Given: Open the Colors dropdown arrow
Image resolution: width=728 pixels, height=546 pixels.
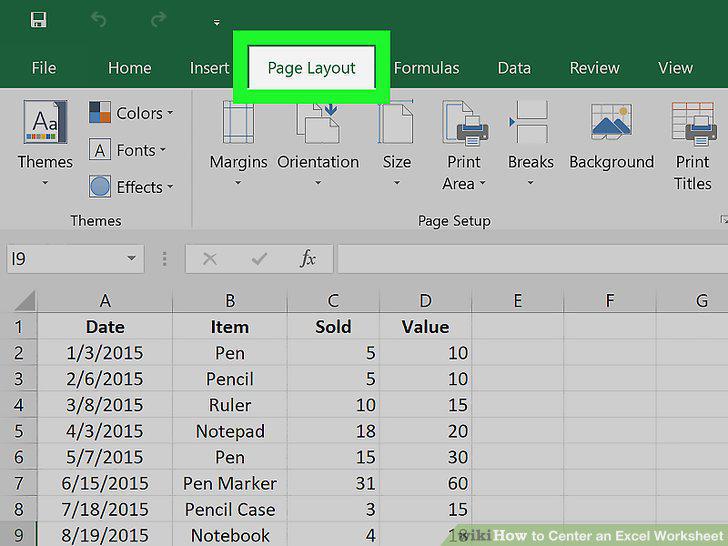Looking at the screenshot, I should click(x=170, y=112).
